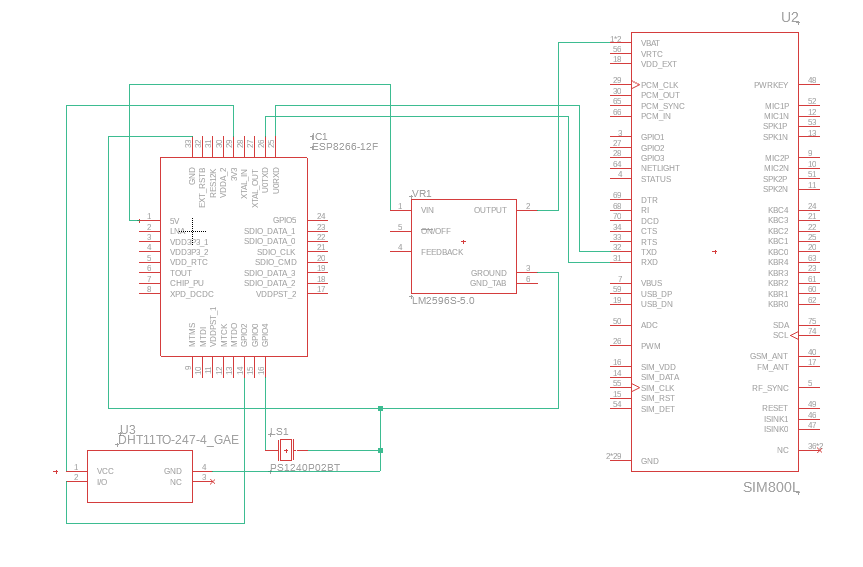Select the PS1240P02BT buzzer symbol
Viewport: 863px width, 567px height.
click(286, 448)
